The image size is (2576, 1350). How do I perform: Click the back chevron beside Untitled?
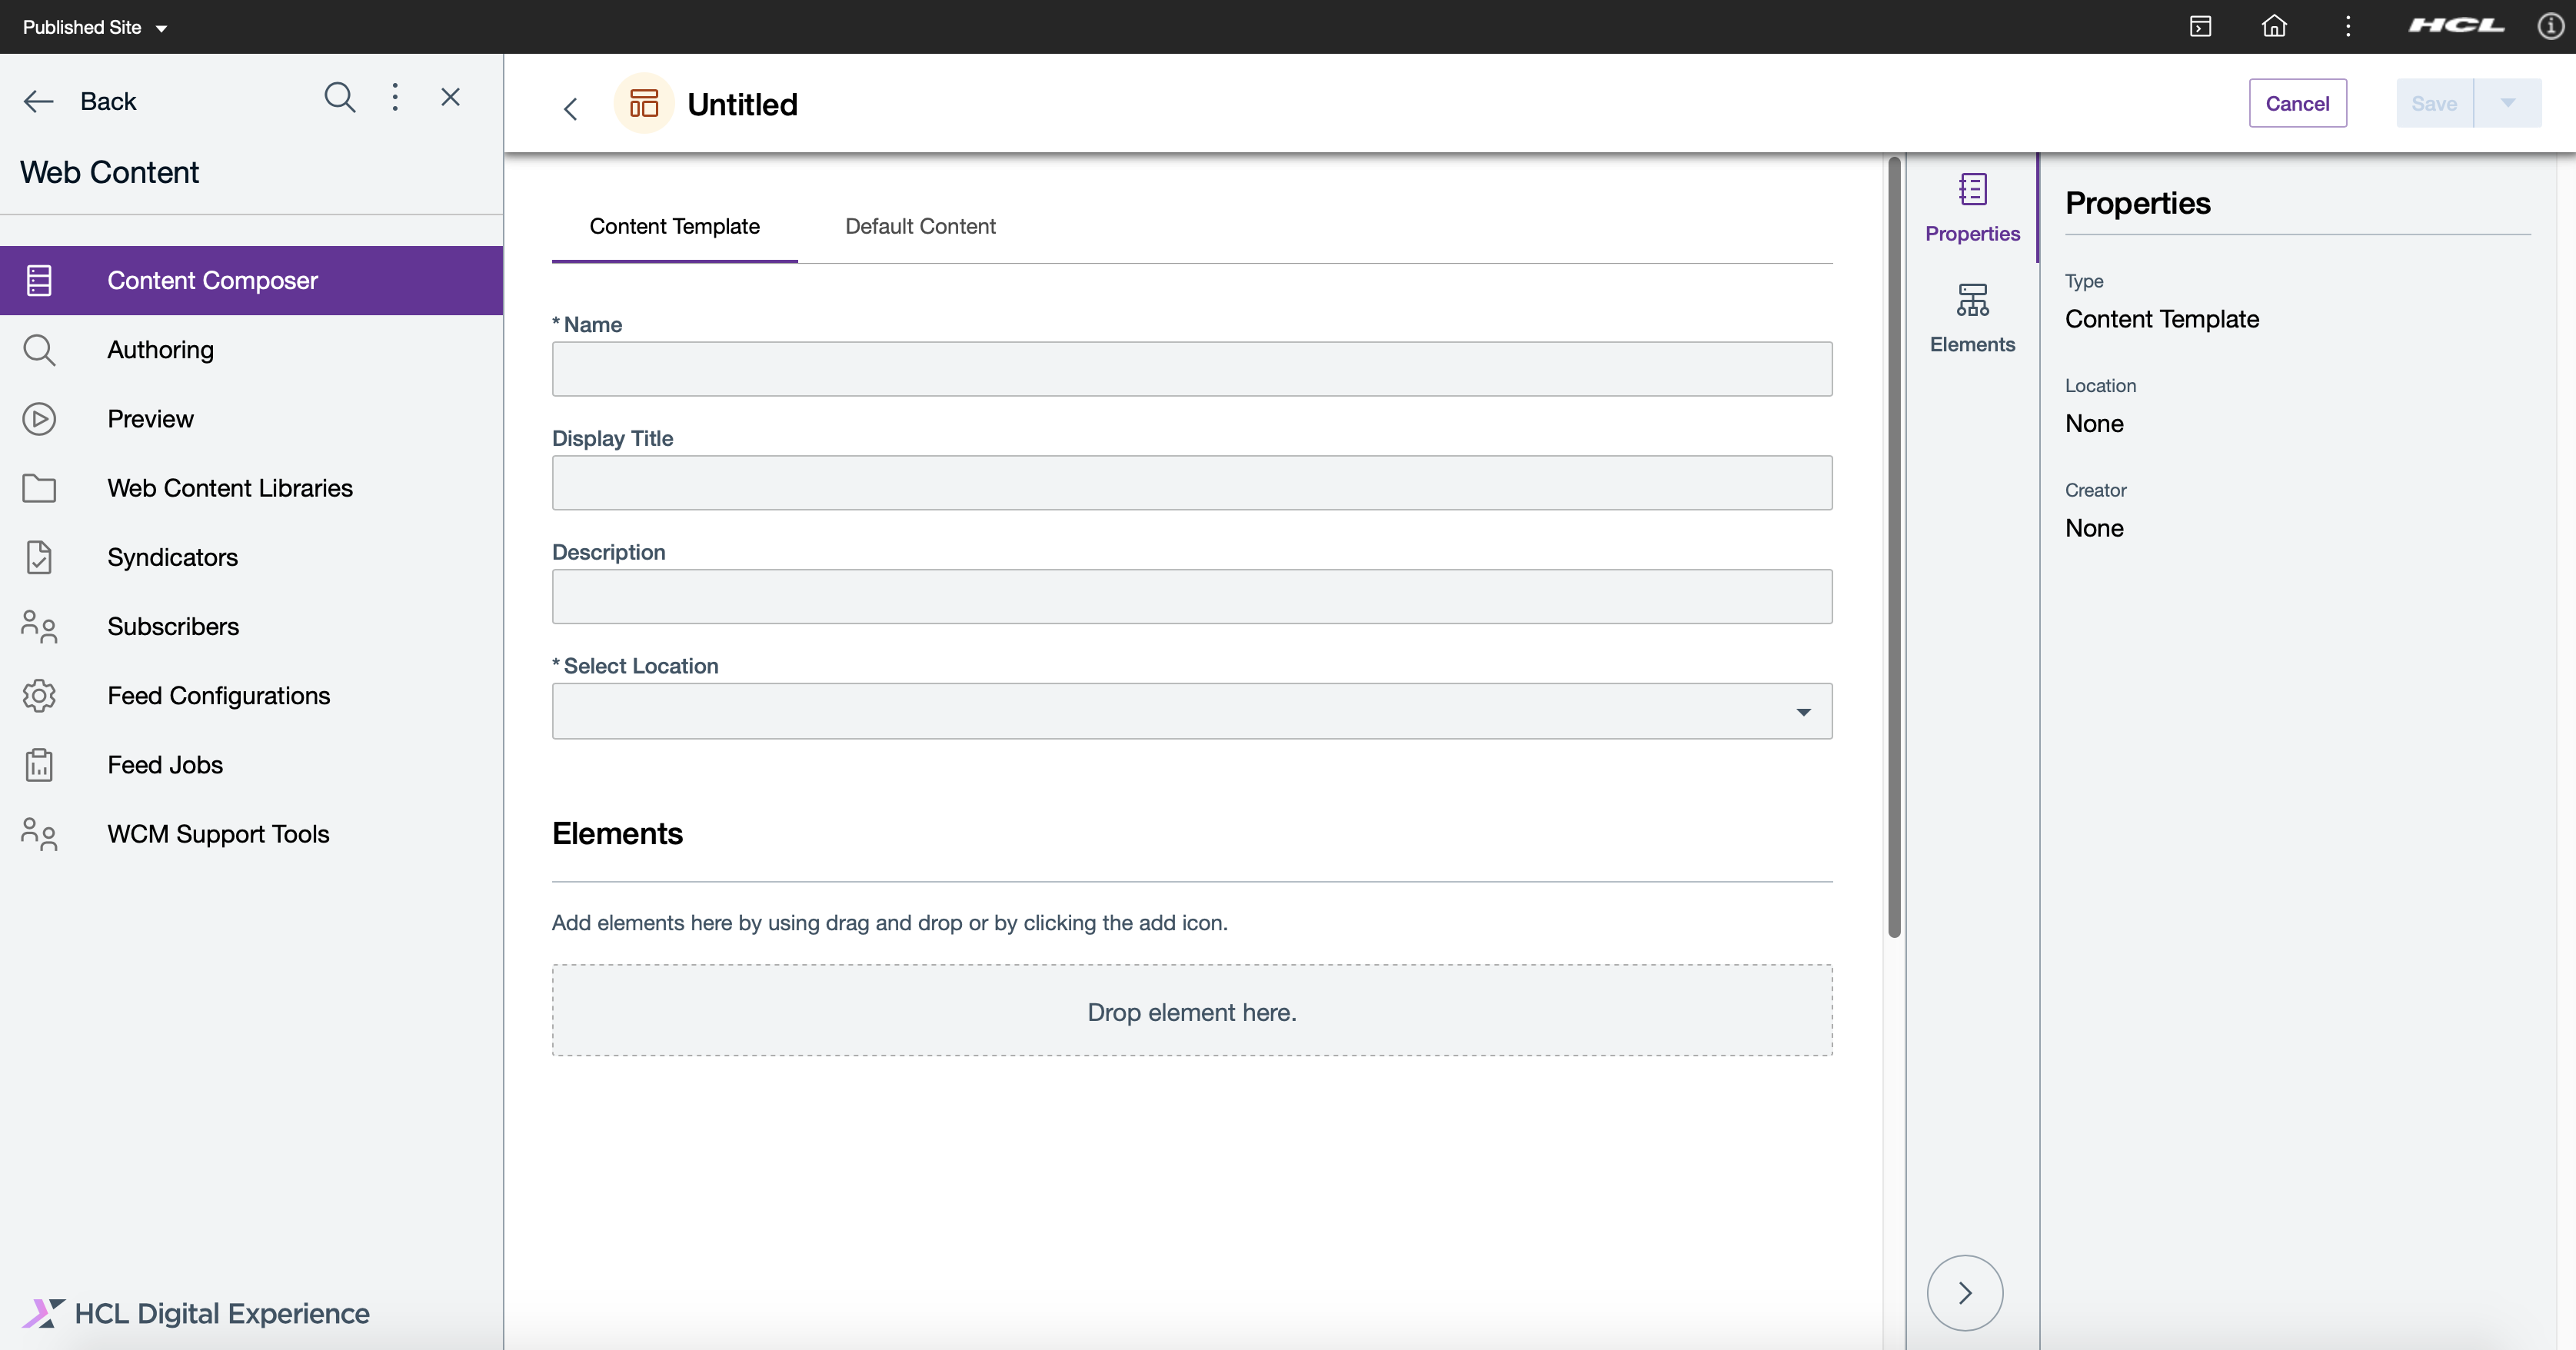coord(570,108)
